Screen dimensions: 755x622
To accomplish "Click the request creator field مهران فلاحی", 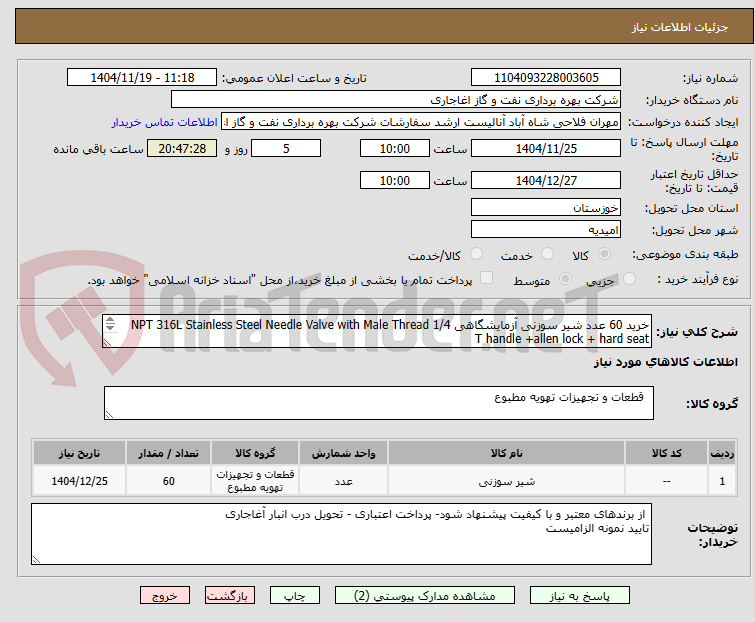I will 421,122.
